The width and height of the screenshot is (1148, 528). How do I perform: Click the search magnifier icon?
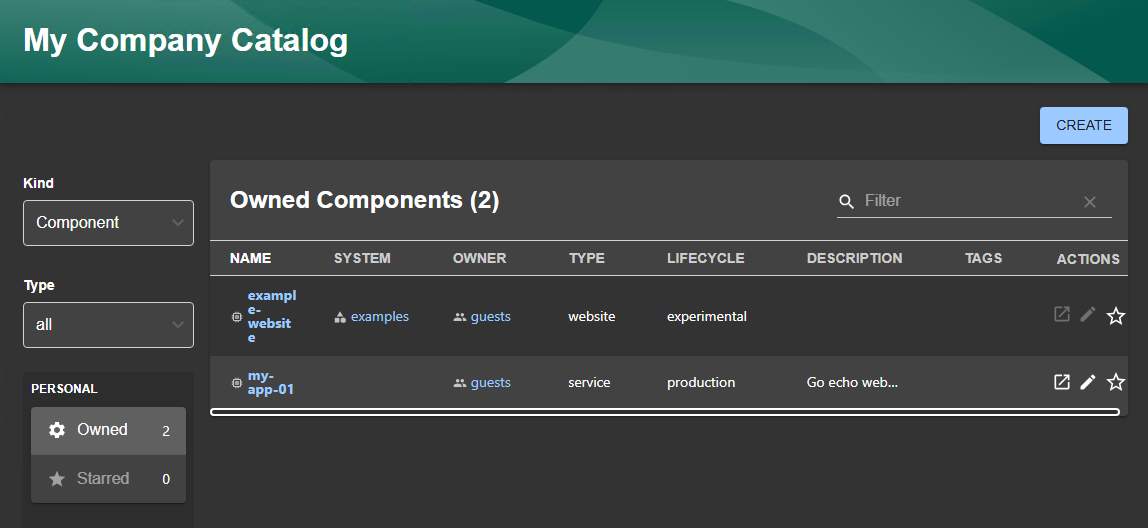click(847, 202)
